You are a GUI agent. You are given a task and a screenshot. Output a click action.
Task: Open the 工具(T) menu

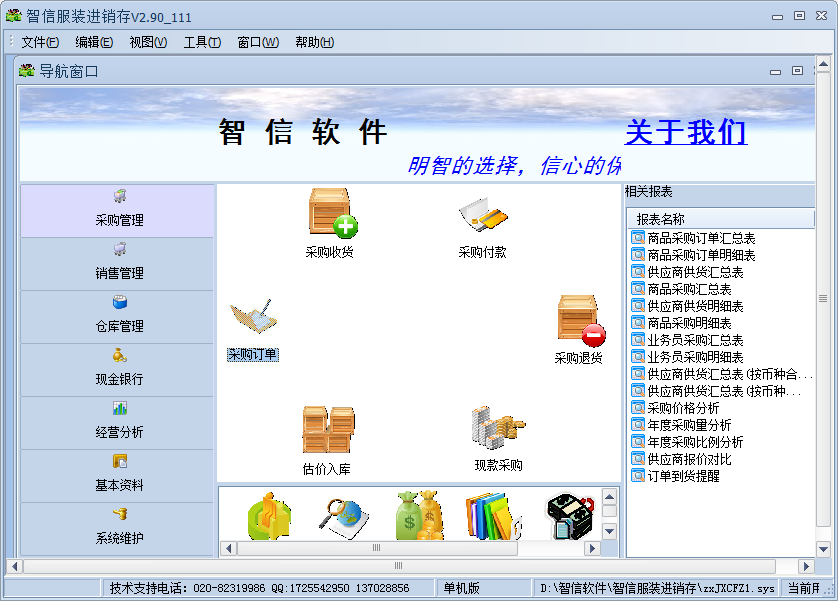pyautogui.click(x=202, y=42)
